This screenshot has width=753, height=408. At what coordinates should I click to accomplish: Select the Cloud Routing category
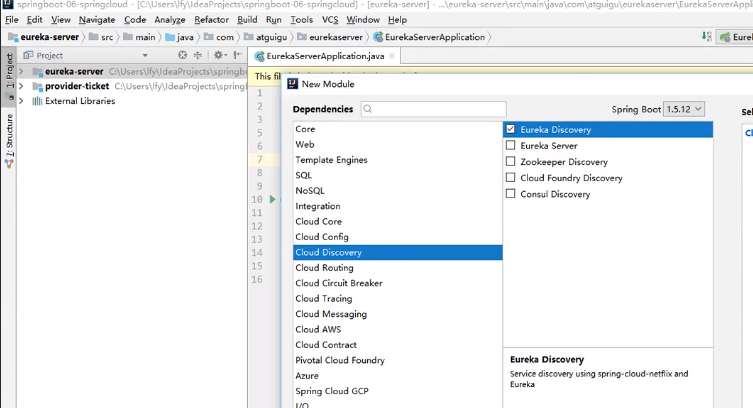pyautogui.click(x=398, y=268)
